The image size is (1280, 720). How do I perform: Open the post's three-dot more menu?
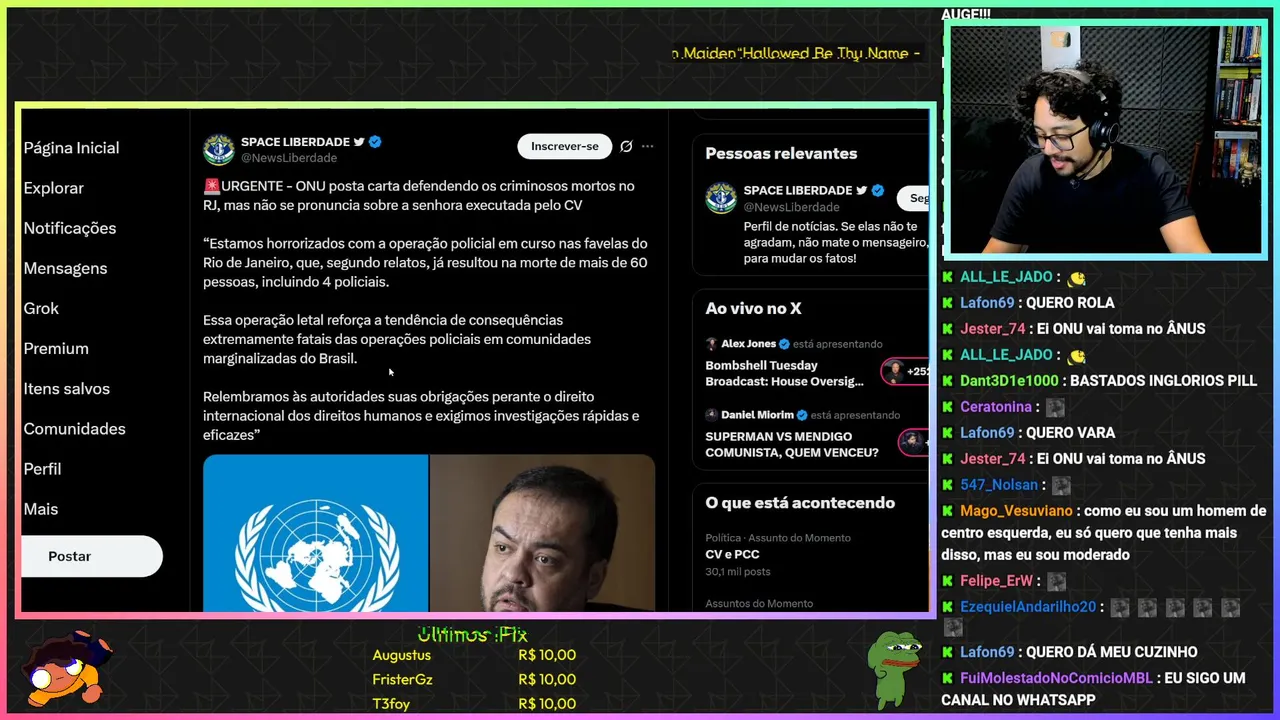(647, 146)
